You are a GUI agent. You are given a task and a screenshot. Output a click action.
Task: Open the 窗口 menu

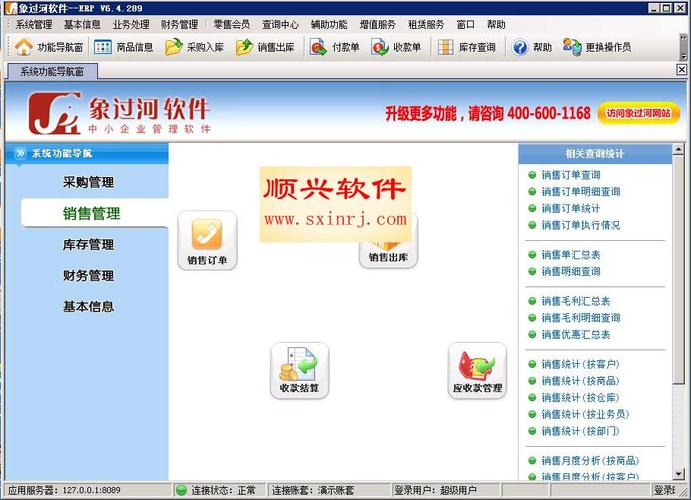(465, 25)
